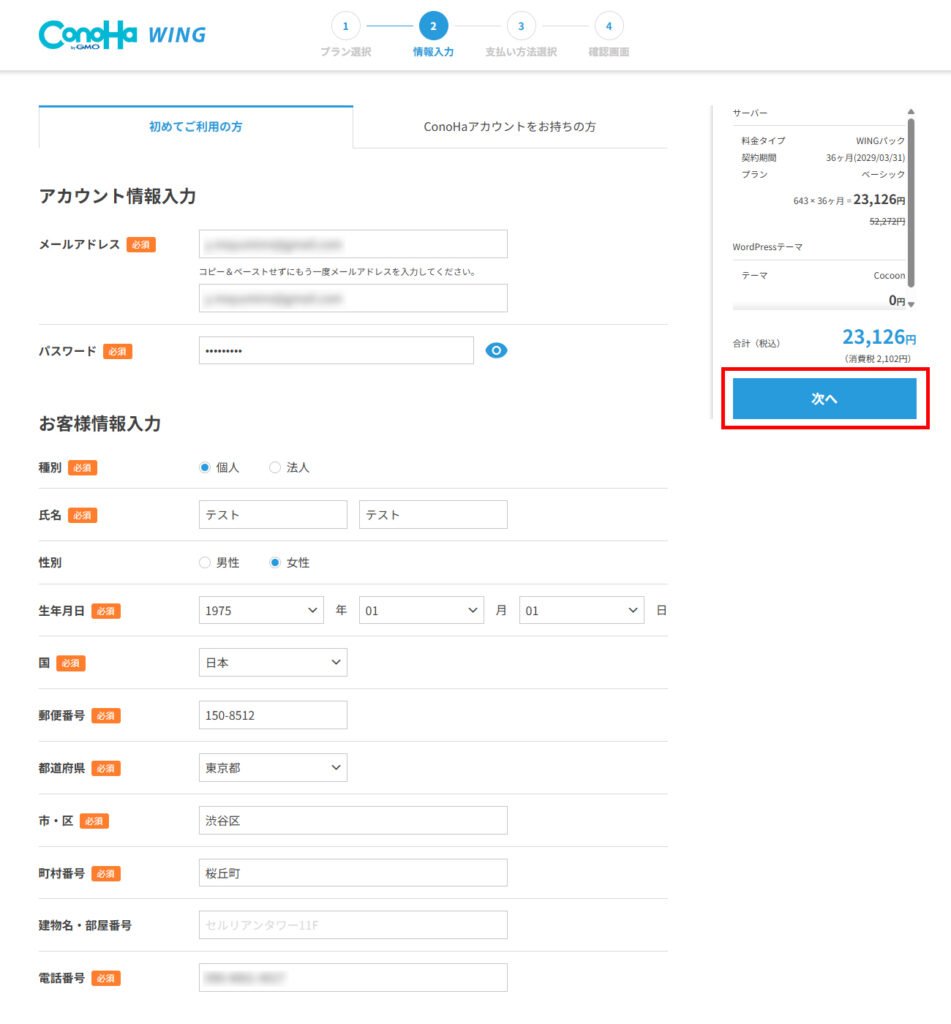This screenshot has width=951, height=1024.
Task: Click the summary panel scroll-up arrow
Action: point(910,112)
